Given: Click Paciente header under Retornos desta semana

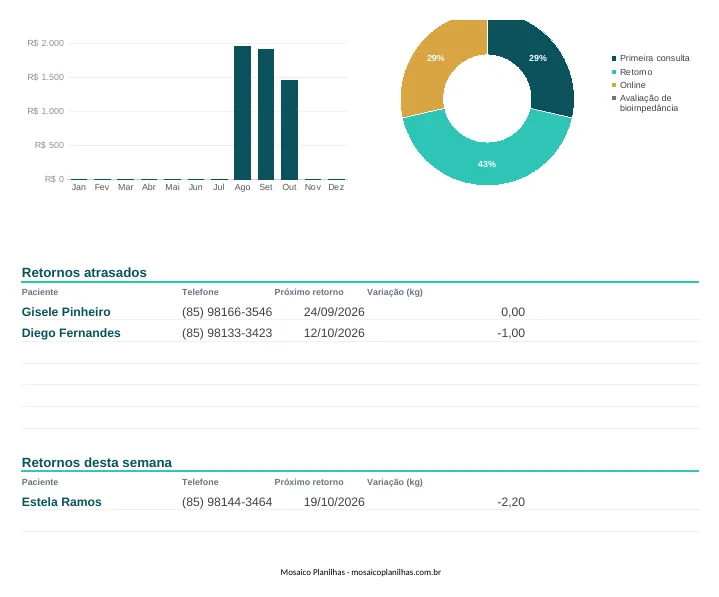Looking at the screenshot, I should [40, 482].
